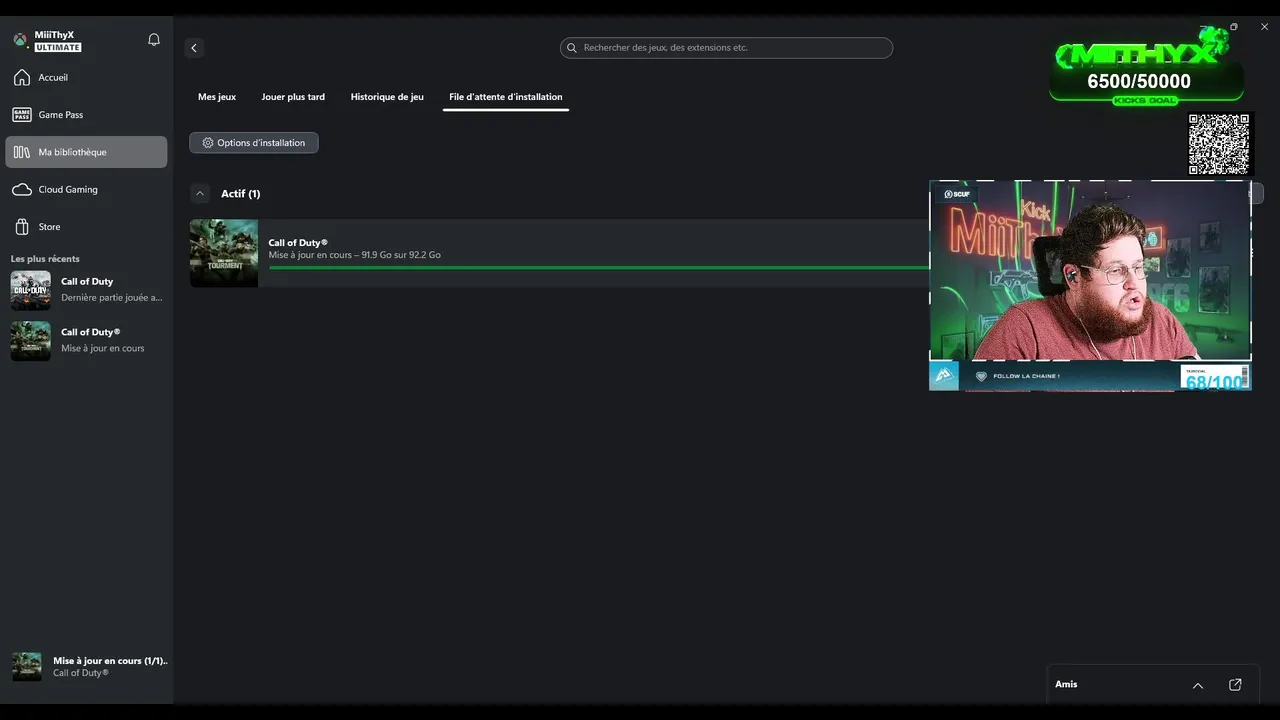1280x720 pixels.
Task: Pop out the Amis panel
Action: coord(1235,685)
